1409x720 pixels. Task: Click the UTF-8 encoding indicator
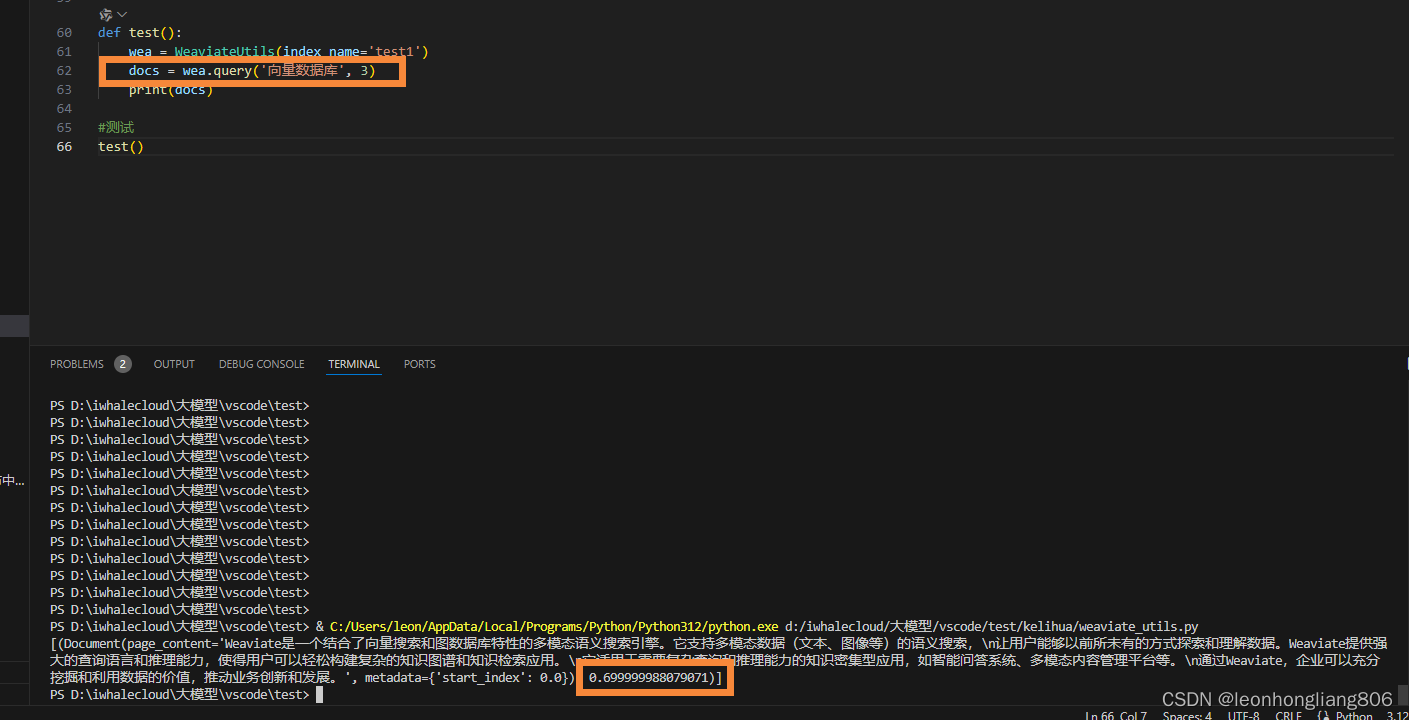coord(1243,715)
